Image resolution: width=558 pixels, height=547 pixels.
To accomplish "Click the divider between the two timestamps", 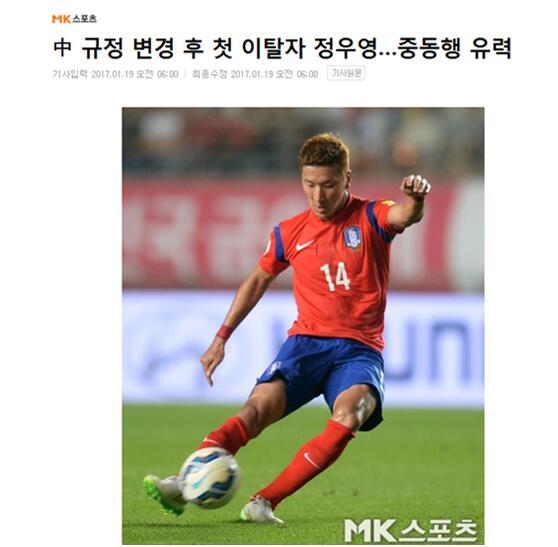I will click(x=185, y=74).
